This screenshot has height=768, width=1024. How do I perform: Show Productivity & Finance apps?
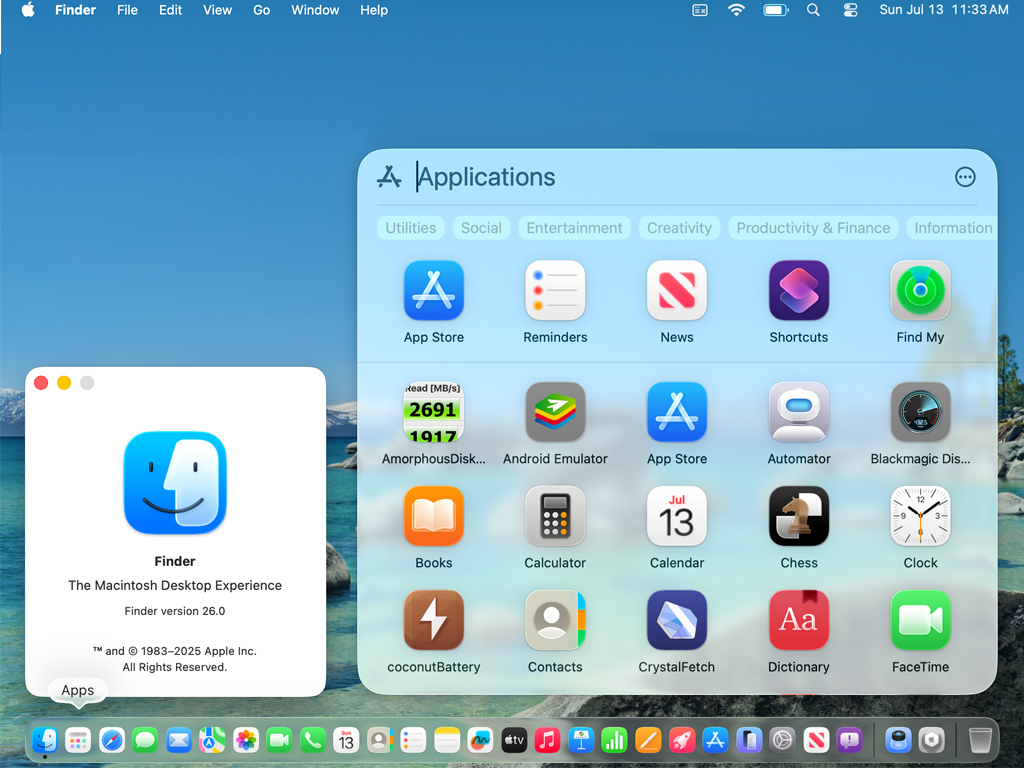tap(813, 228)
